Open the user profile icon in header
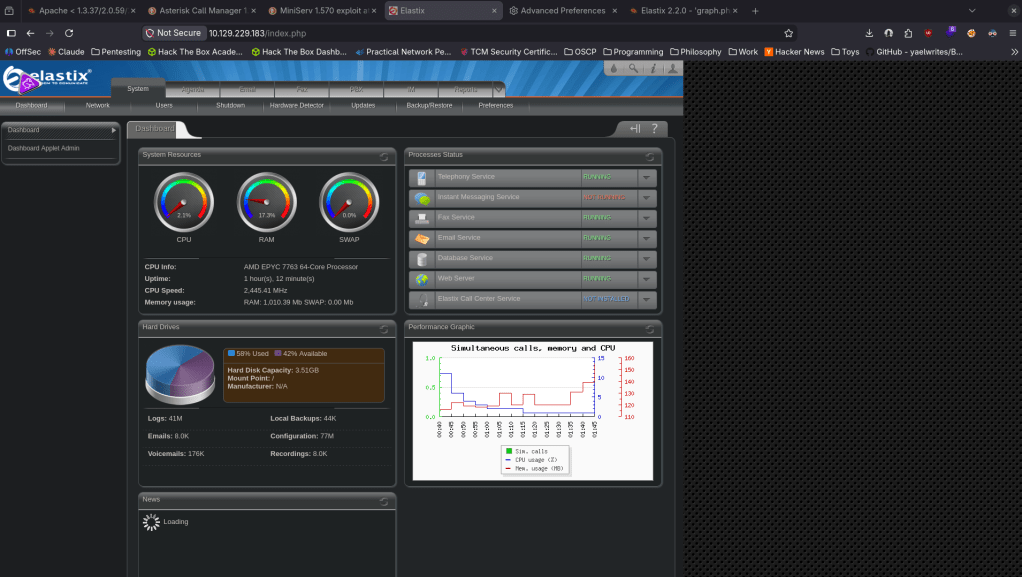The height and width of the screenshot is (577, 1022). [x=673, y=69]
